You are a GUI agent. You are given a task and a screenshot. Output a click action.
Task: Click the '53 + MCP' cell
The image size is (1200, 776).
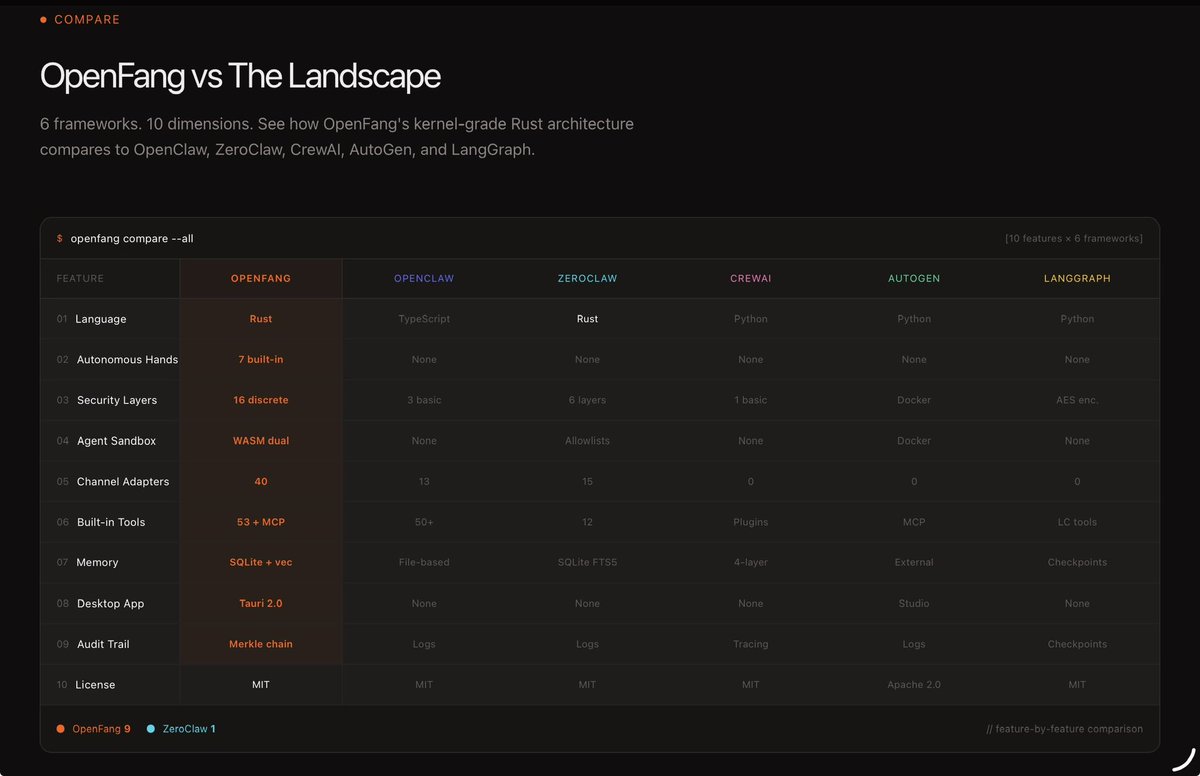coord(261,522)
